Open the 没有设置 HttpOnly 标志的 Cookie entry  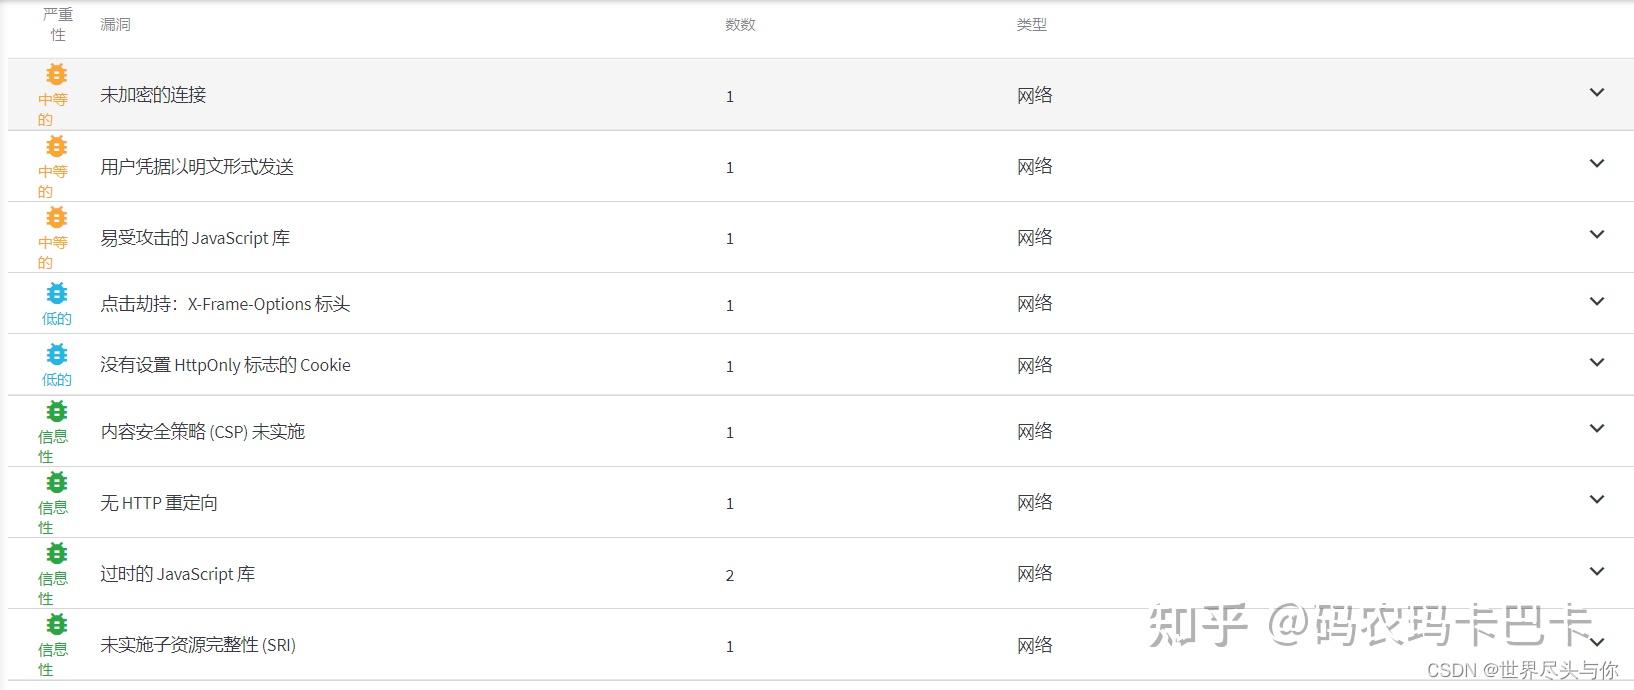click(225, 365)
